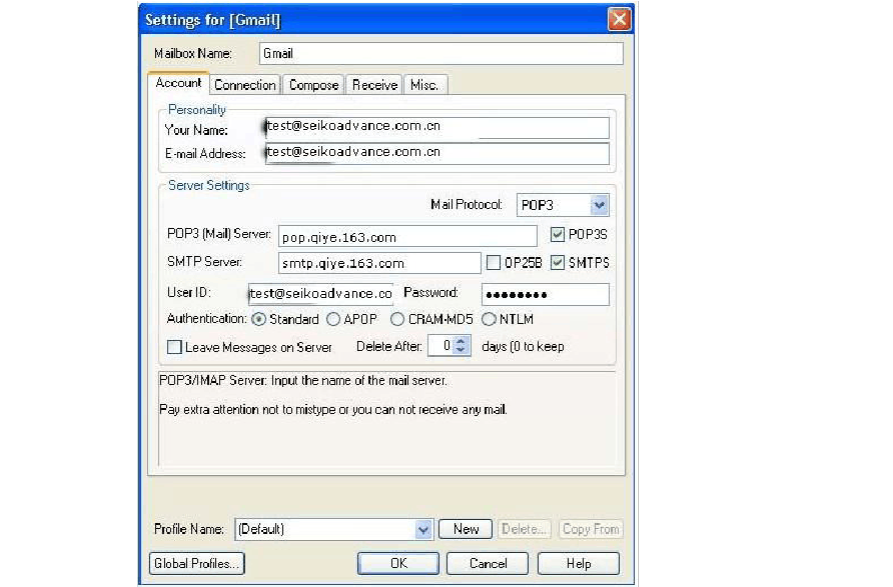Image resolution: width=893 pixels, height=587 pixels.
Task: Click the New profile button
Action: [x=465, y=529]
